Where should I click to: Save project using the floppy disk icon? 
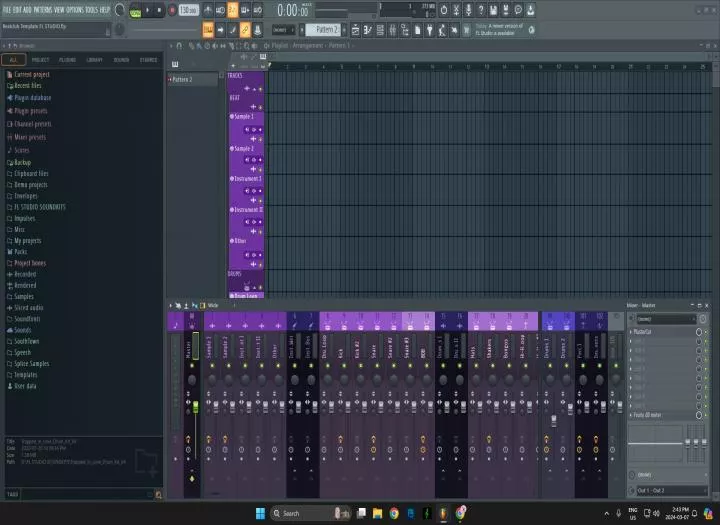pos(493,10)
